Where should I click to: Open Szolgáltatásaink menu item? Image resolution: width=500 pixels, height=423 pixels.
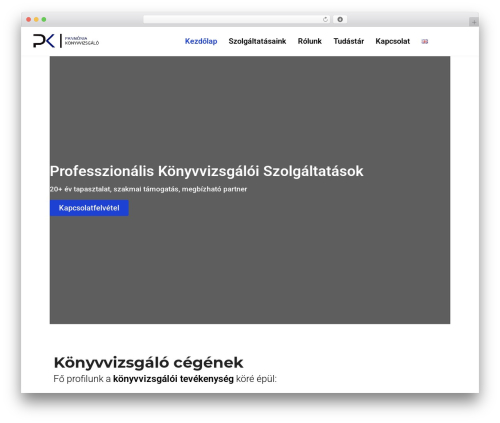click(257, 41)
